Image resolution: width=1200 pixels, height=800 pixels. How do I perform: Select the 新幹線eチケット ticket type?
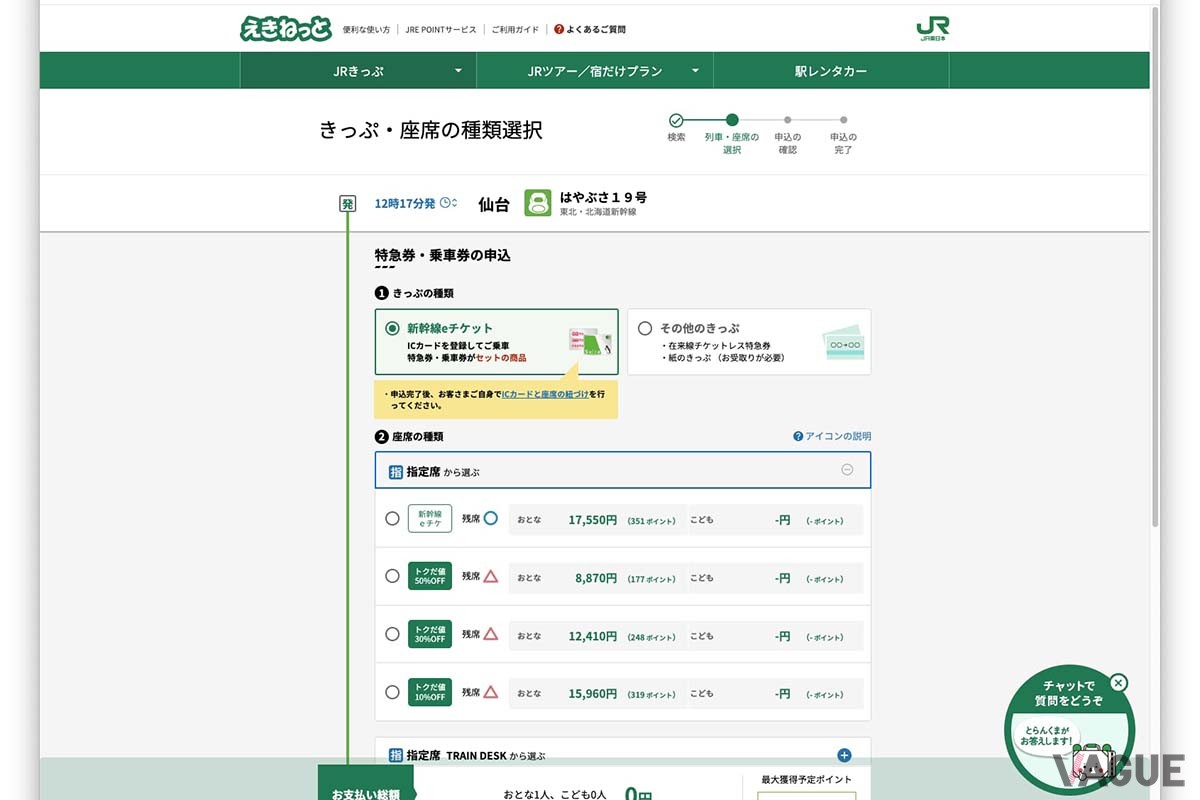tap(393, 329)
